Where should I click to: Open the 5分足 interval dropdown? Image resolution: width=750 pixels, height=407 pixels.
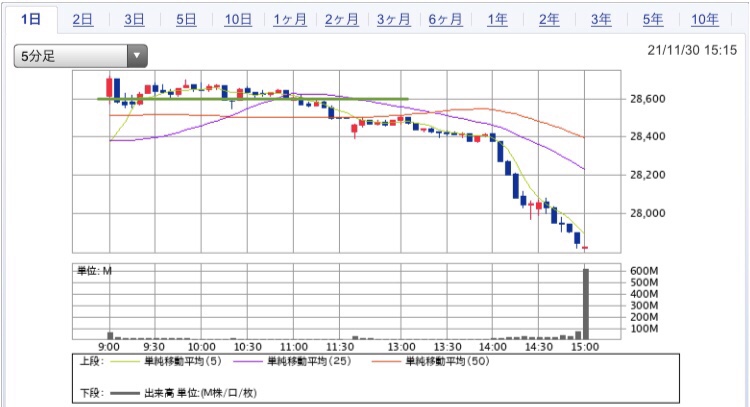(80, 56)
